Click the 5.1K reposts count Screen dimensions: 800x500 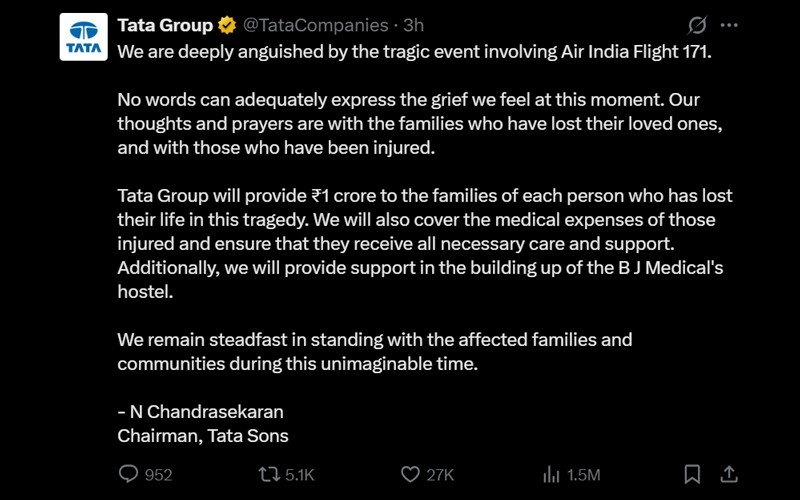300,475
